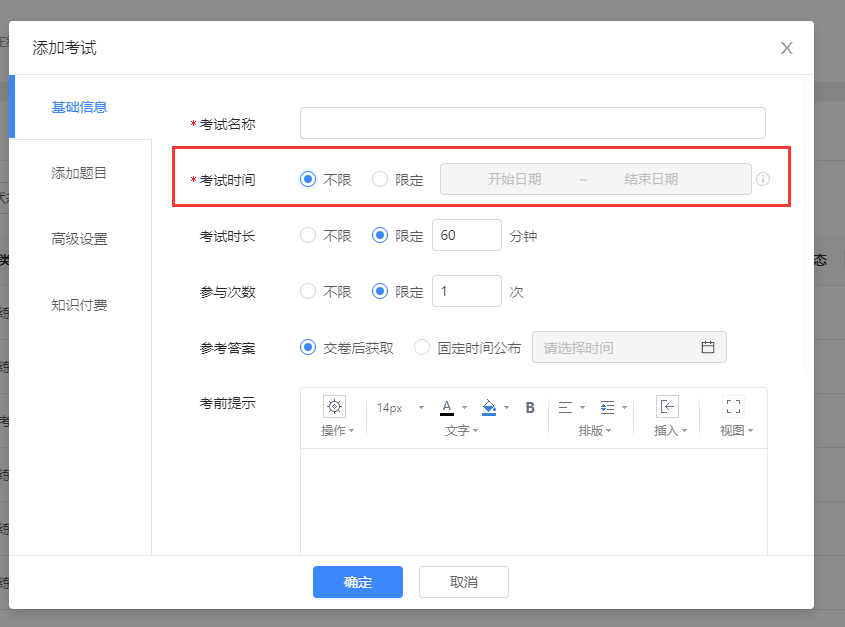This screenshot has height=627, width=845.
Task: Click the 取消 cancel button
Action: (x=463, y=581)
